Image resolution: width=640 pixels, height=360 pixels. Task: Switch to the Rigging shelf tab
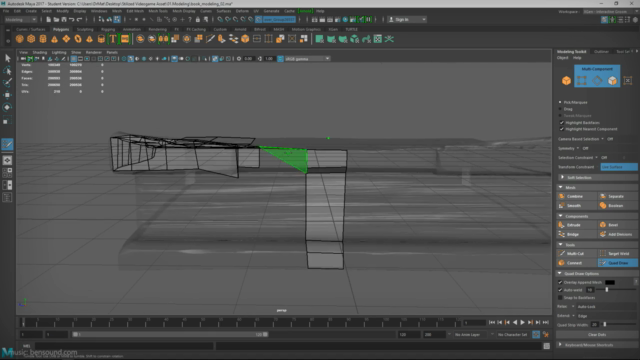point(108,29)
